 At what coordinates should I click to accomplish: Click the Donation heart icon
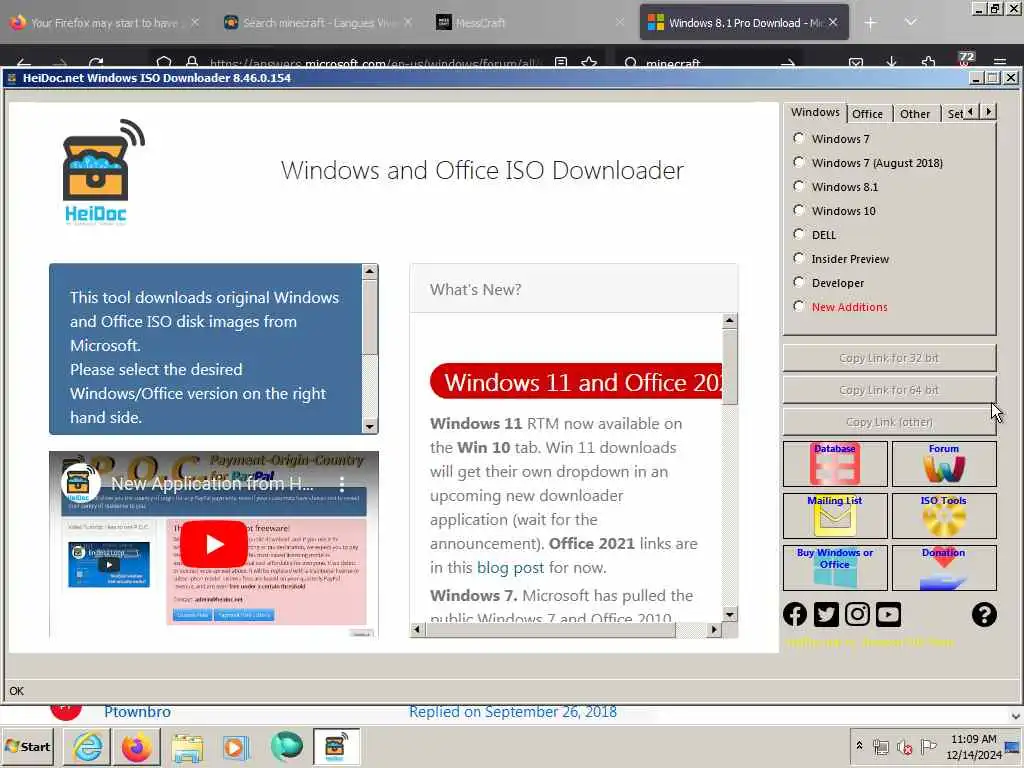944,568
